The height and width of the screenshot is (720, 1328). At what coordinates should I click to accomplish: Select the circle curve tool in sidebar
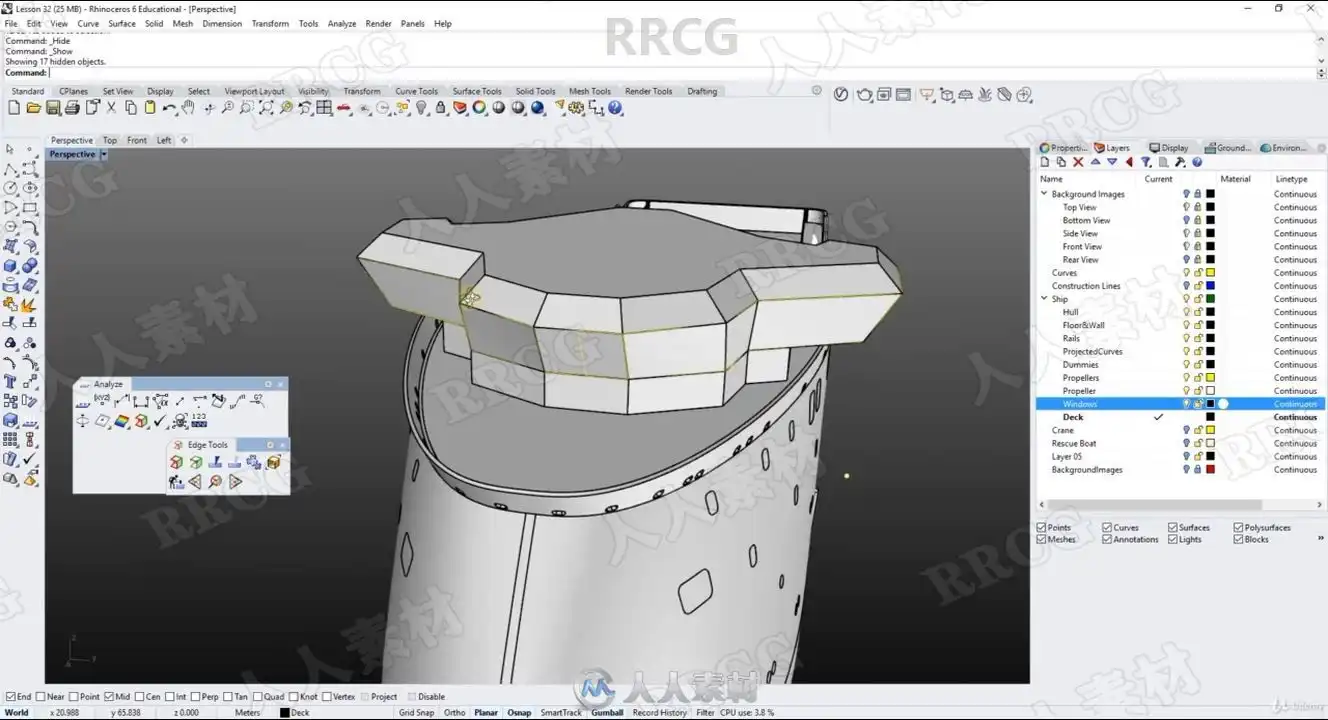coord(10,188)
